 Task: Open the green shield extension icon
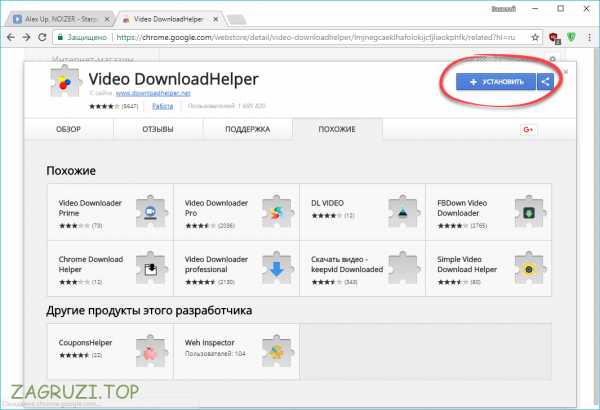pyautogui.click(x=571, y=37)
